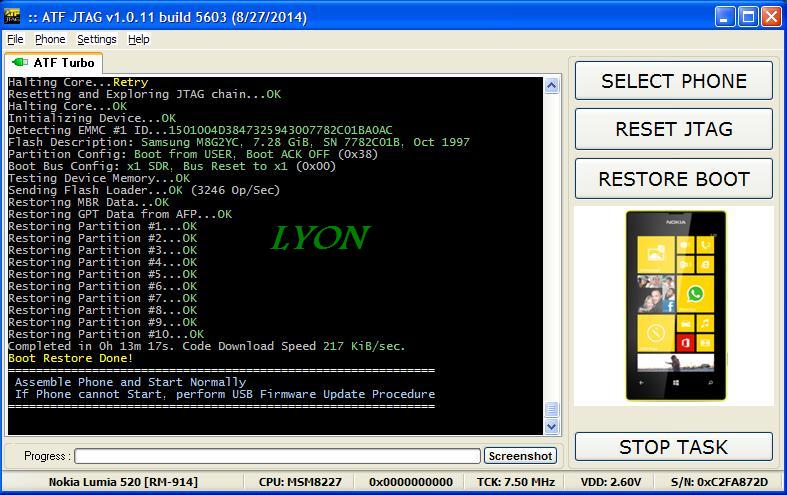787x495 pixels.
Task: Click the STOP TASK button
Action: point(674,447)
